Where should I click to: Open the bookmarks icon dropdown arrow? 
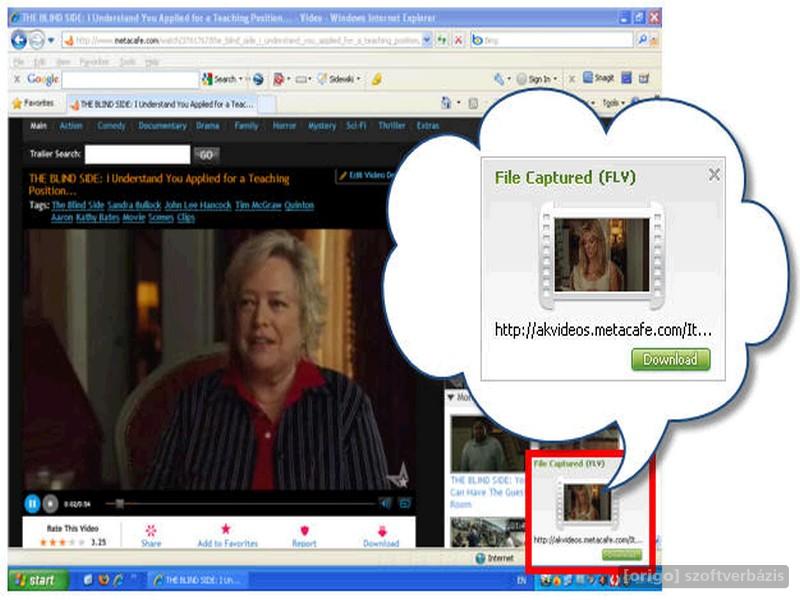click(x=288, y=79)
